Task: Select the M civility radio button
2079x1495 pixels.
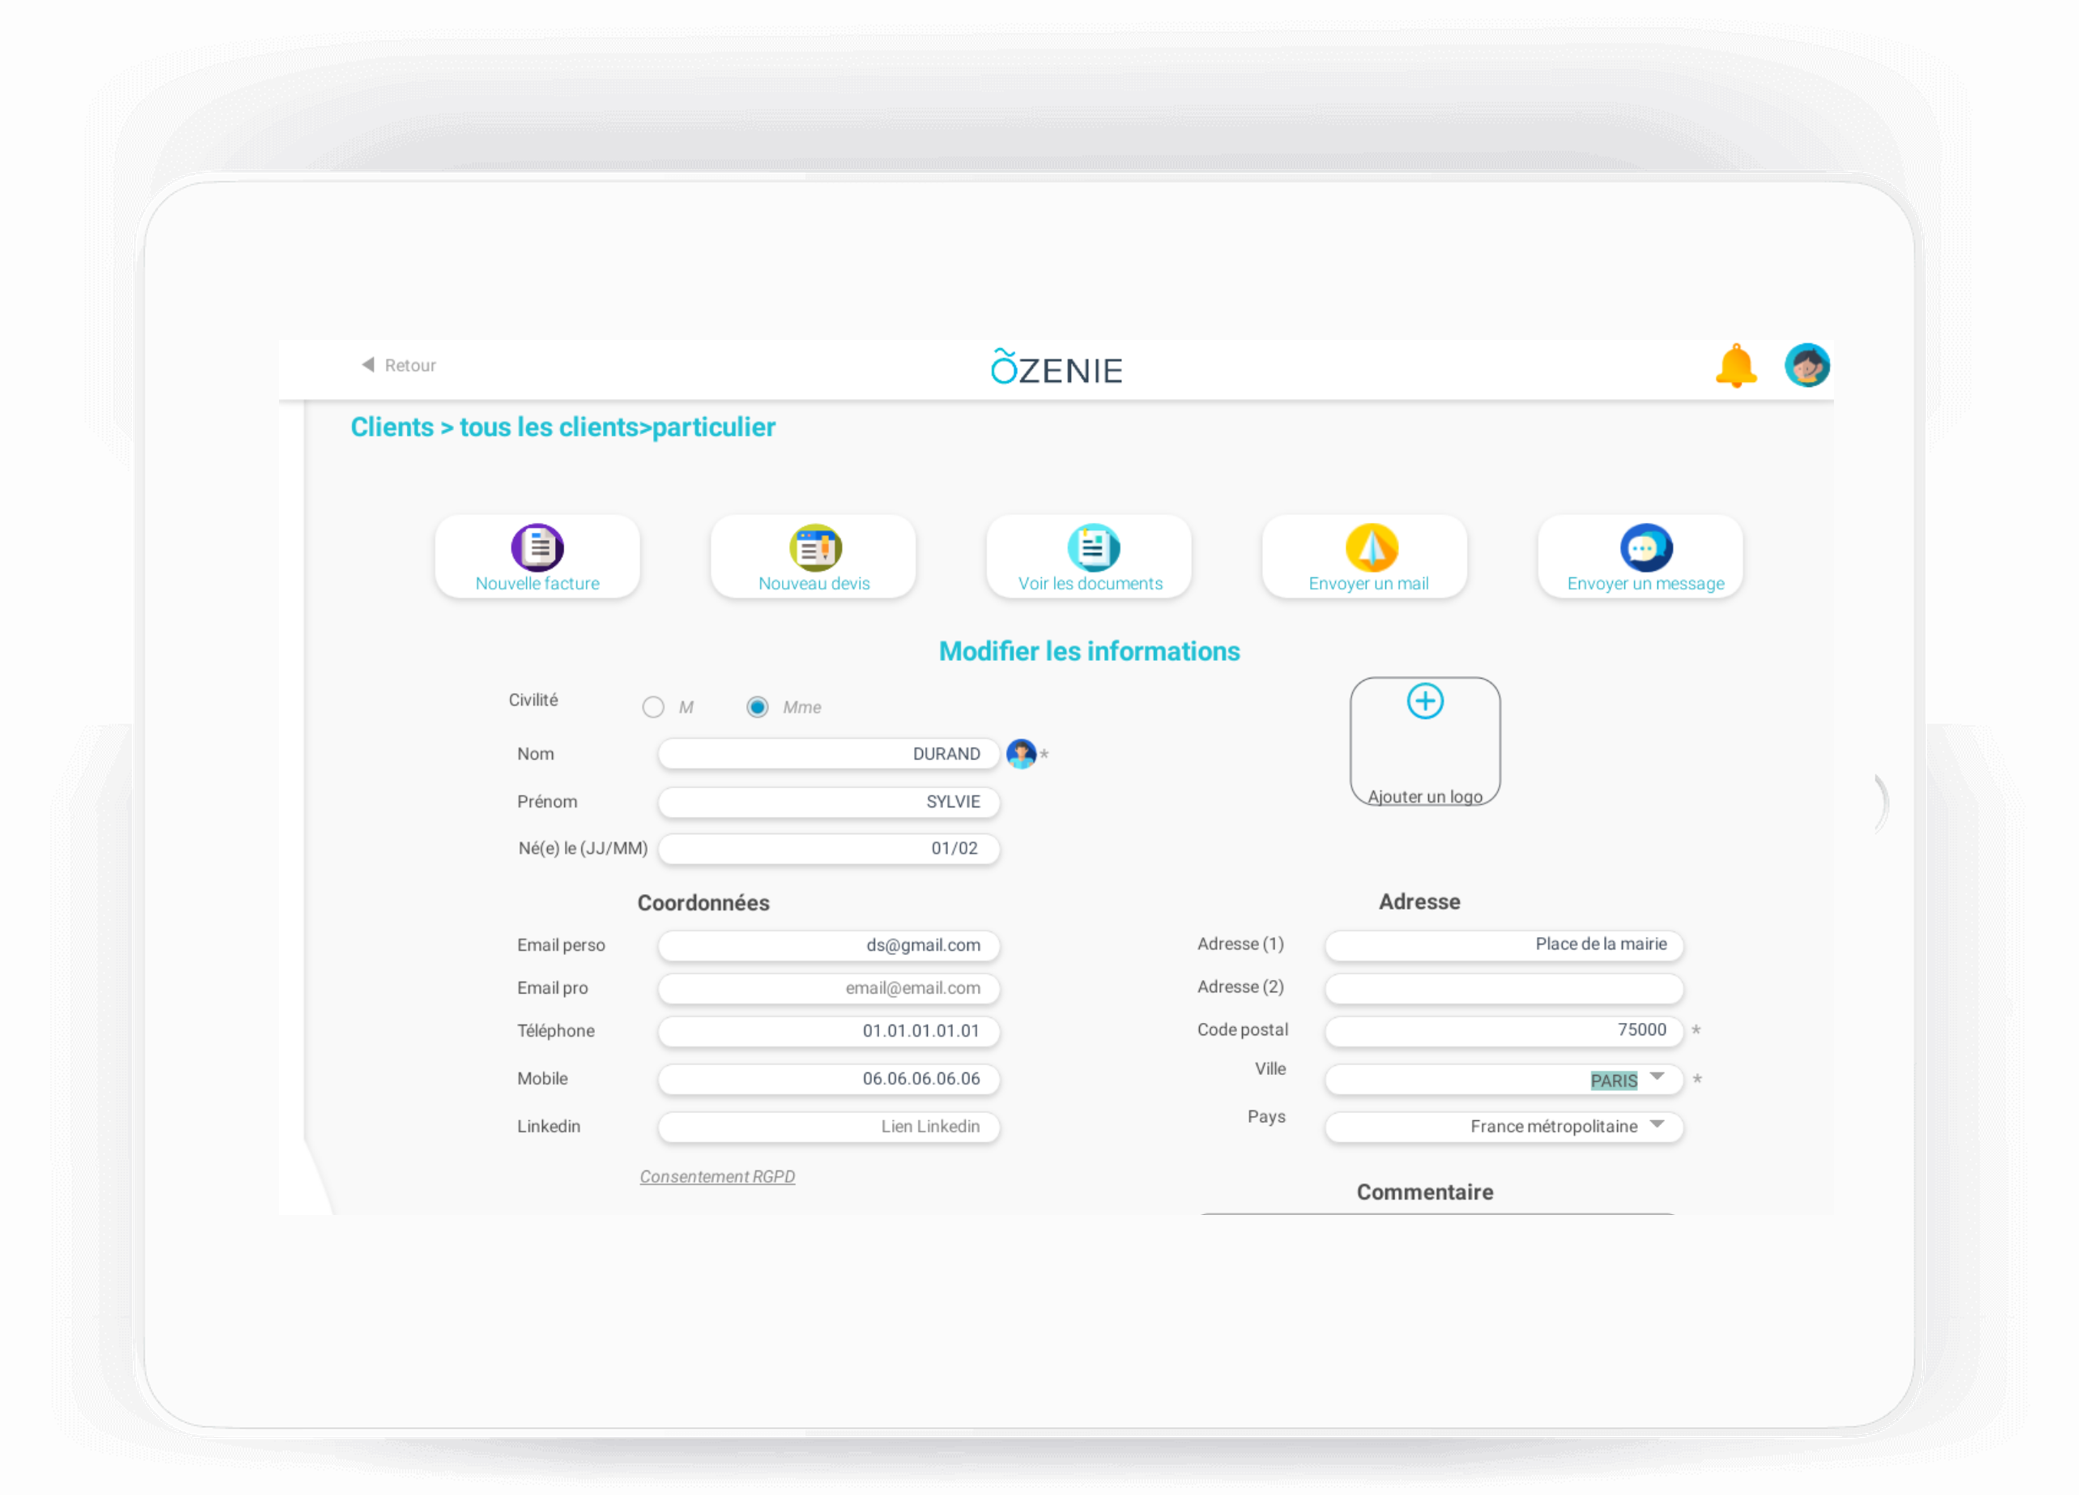Action: [653, 708]
